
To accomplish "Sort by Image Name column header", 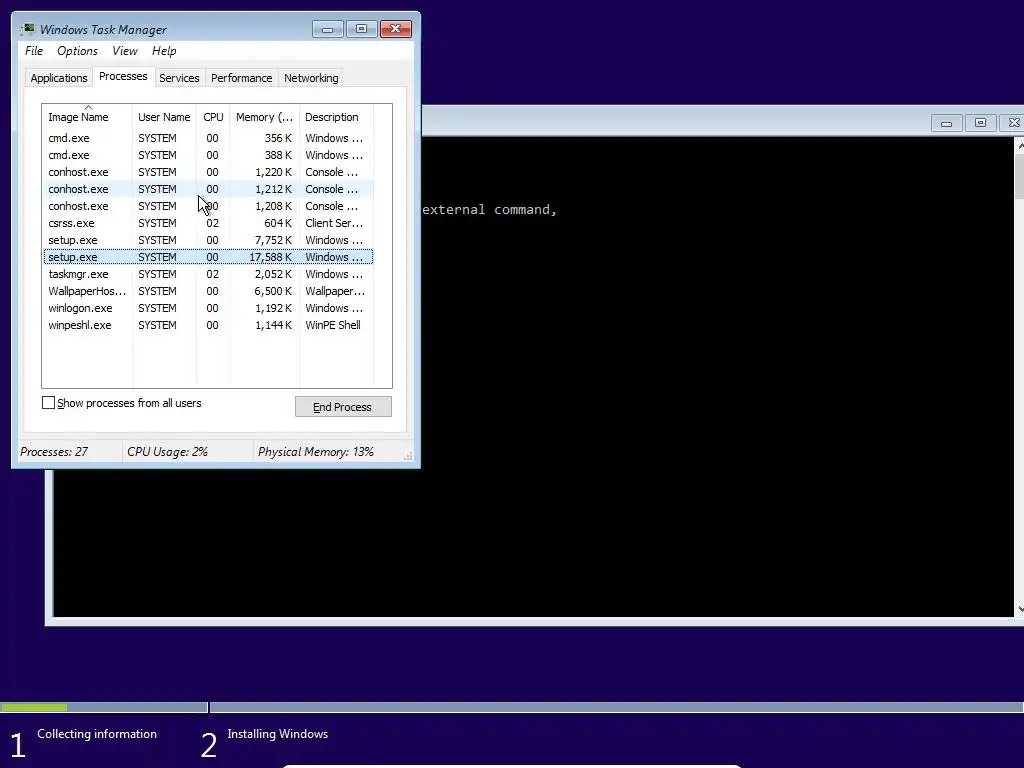I will pyautogui.click(x=87, y=117).
